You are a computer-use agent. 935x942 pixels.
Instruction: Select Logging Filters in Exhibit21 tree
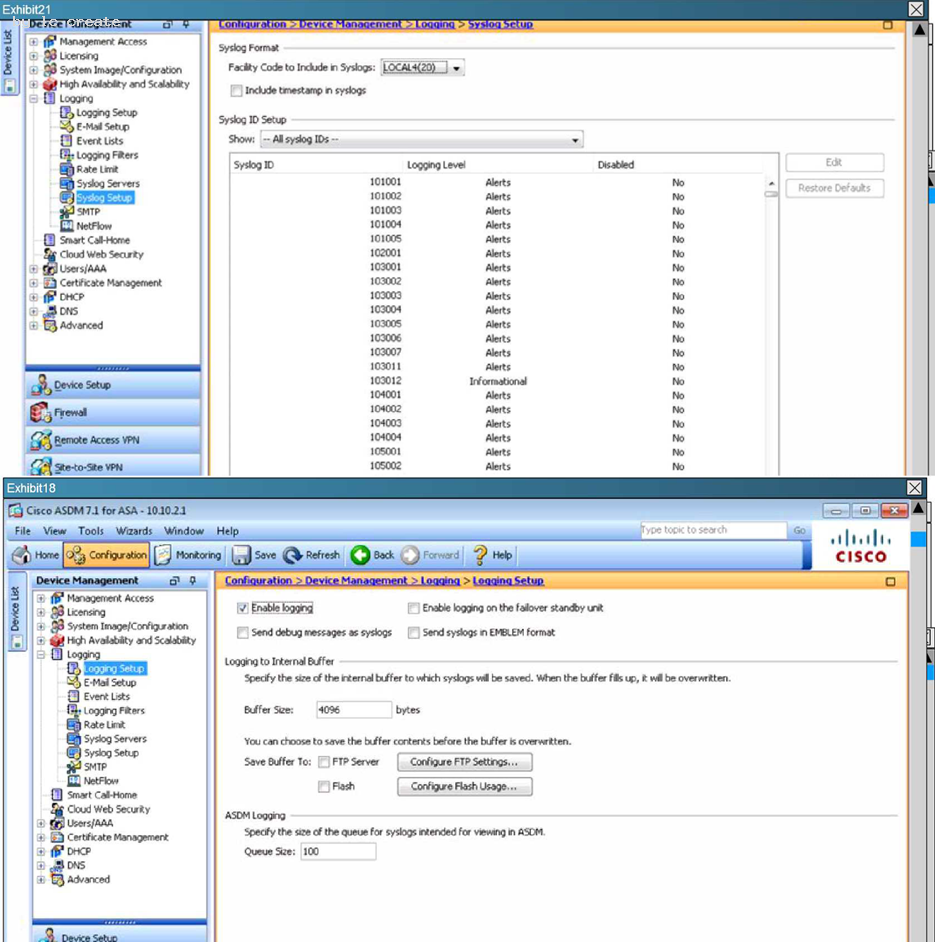click(x=107, y=155)
